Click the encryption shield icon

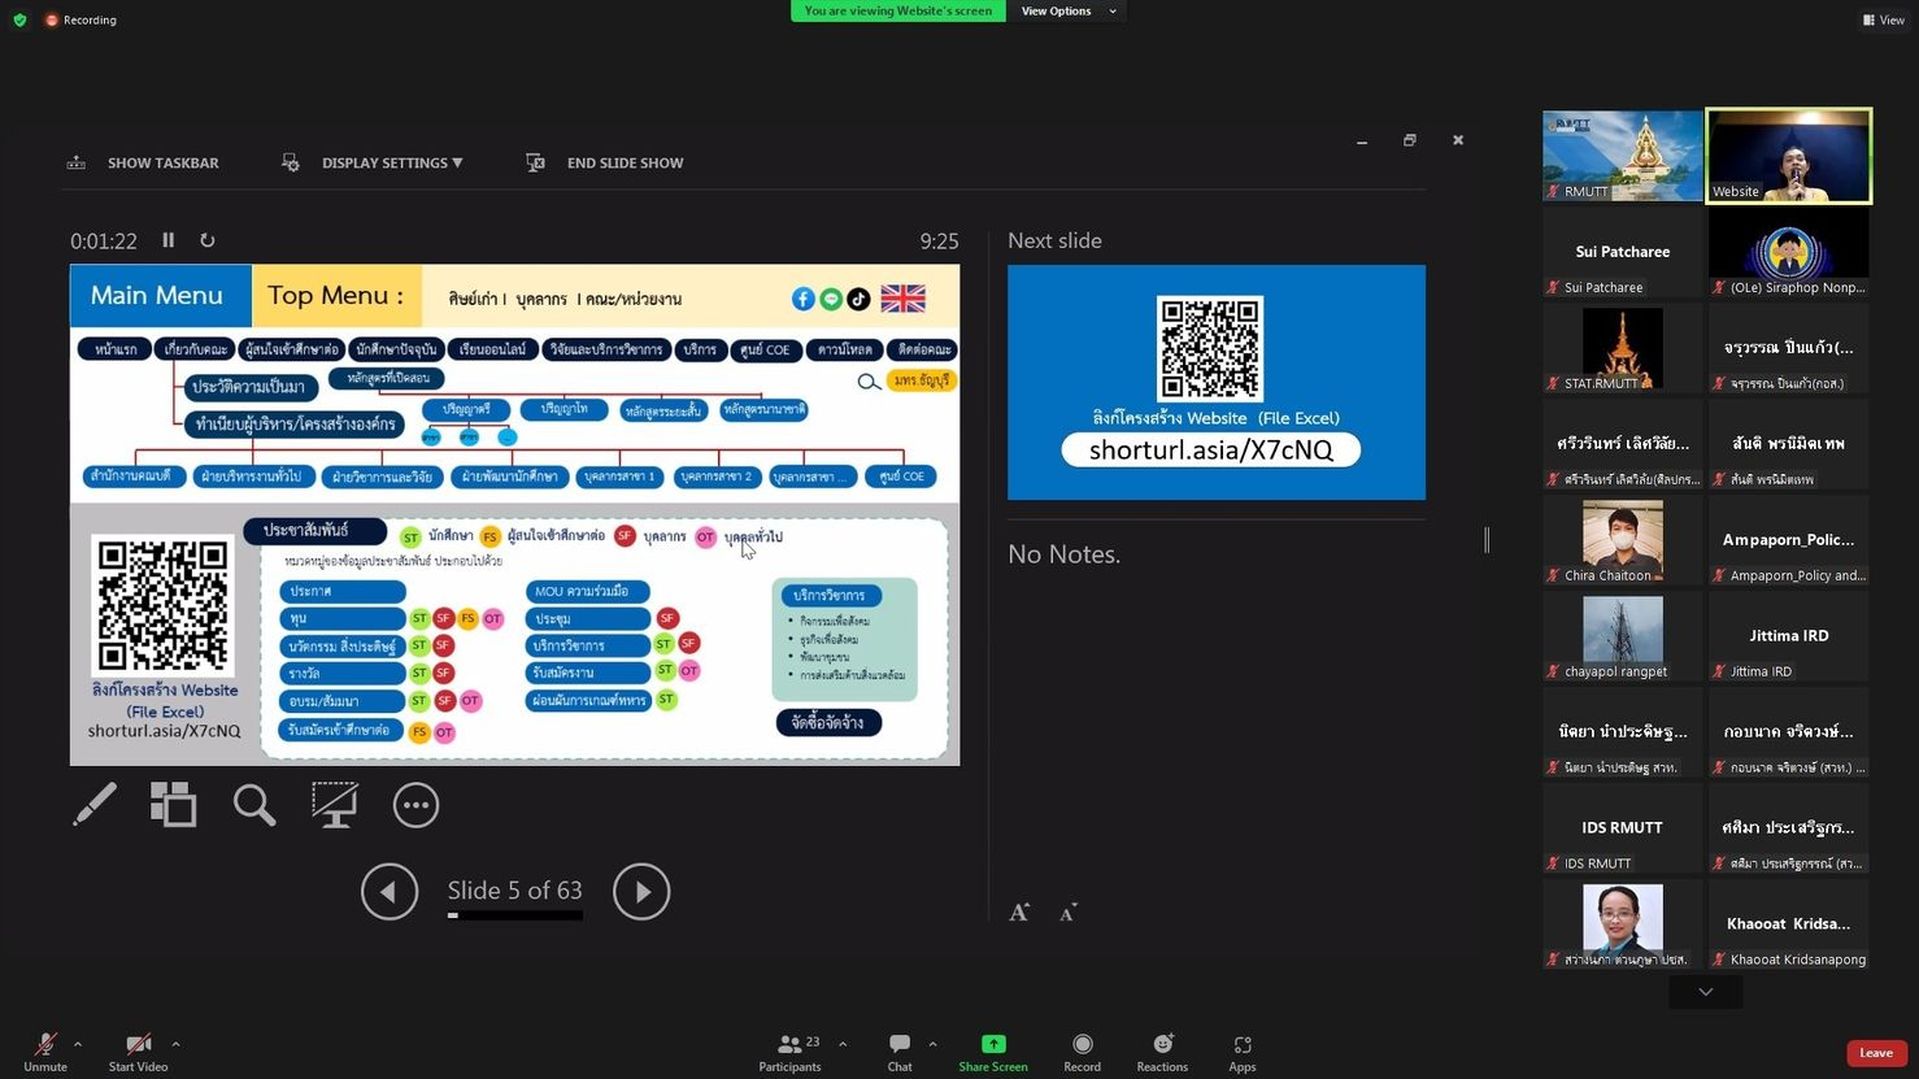[x=20, y=20]
